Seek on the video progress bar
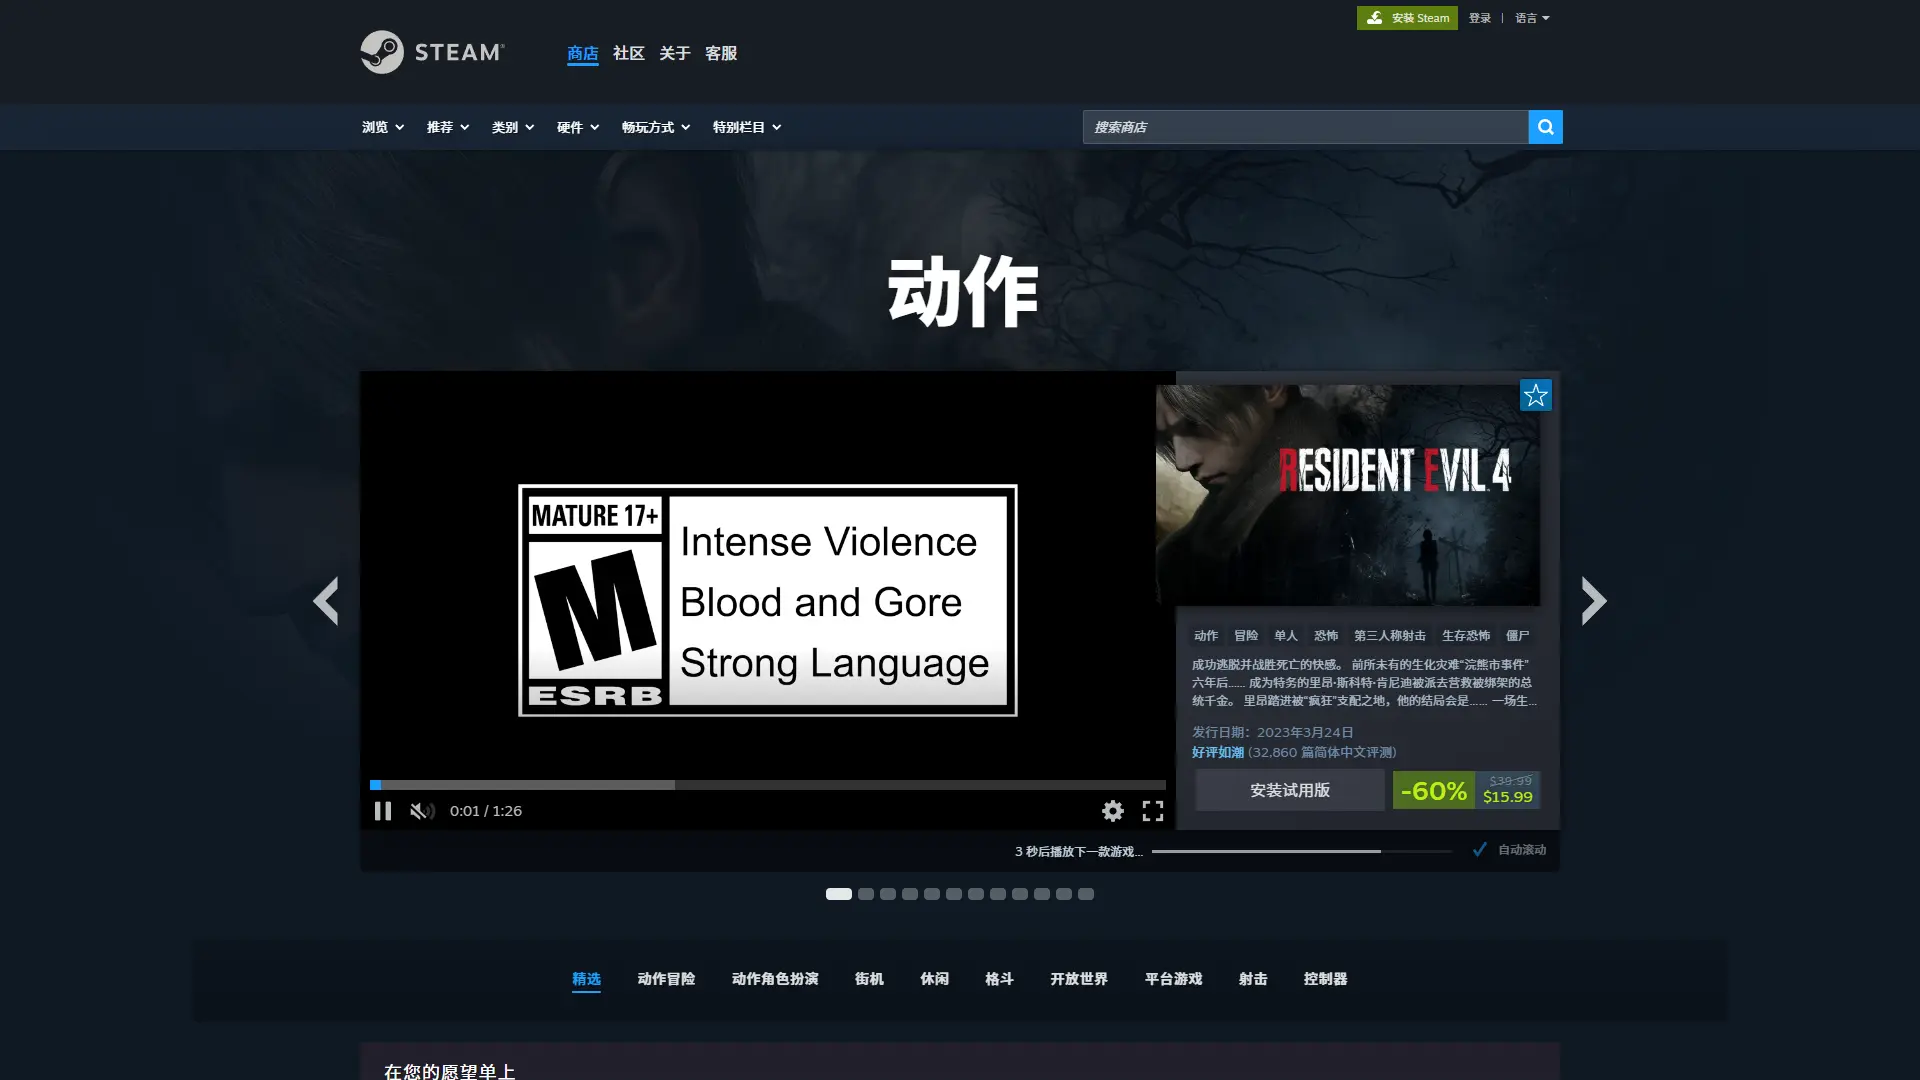 767,785
